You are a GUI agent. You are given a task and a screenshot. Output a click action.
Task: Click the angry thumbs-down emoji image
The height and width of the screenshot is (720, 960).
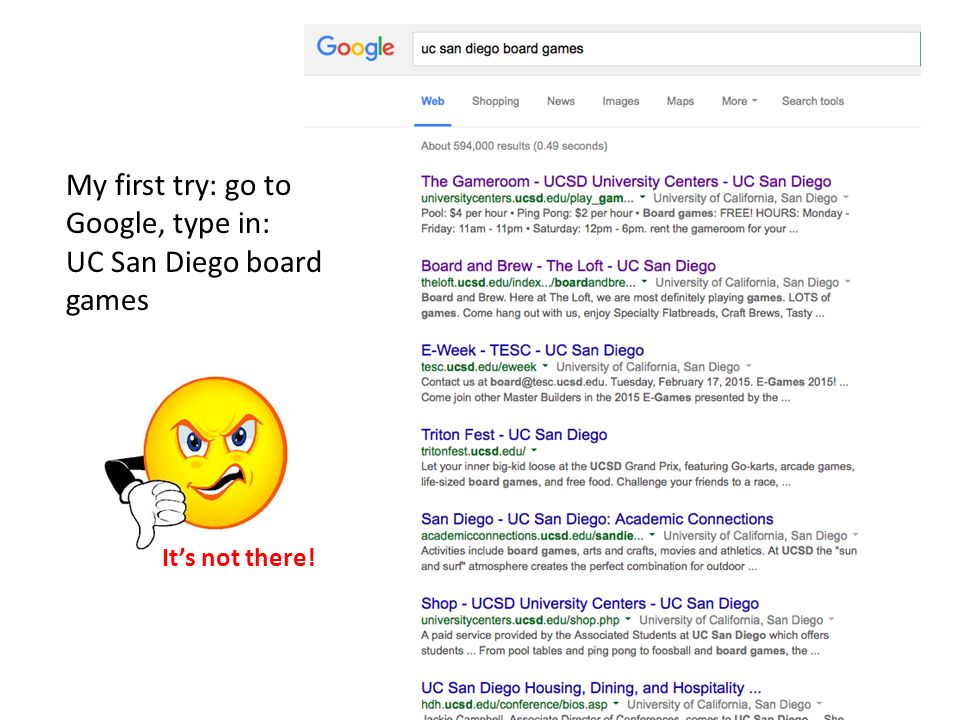tap(196, 462)
